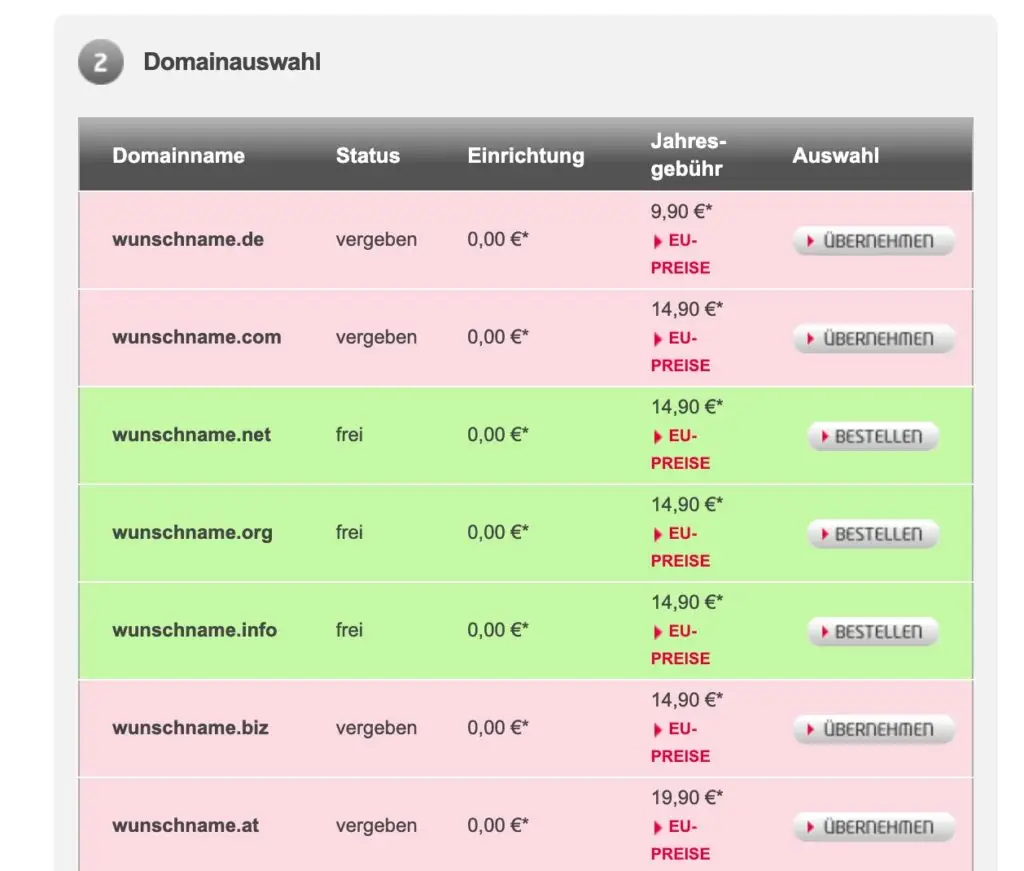Select the Domainauswahl heading

tap(232, 62)
